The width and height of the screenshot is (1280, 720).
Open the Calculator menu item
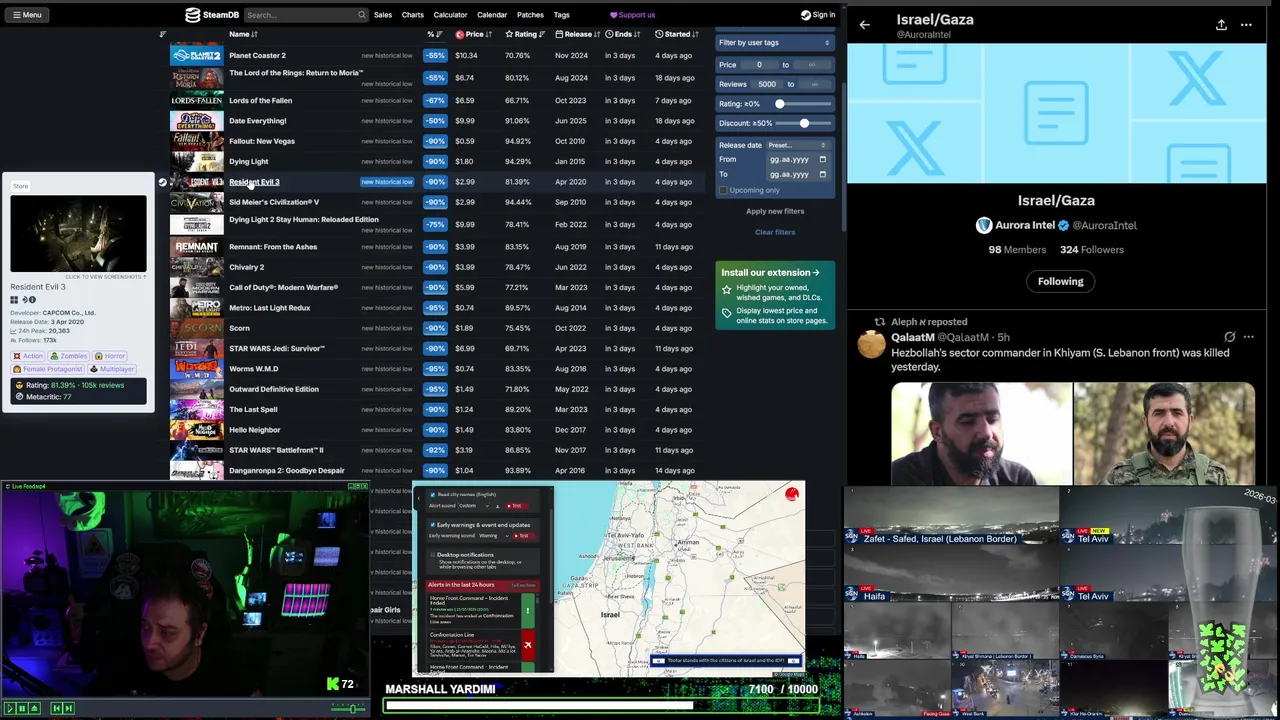coord(450,15)
